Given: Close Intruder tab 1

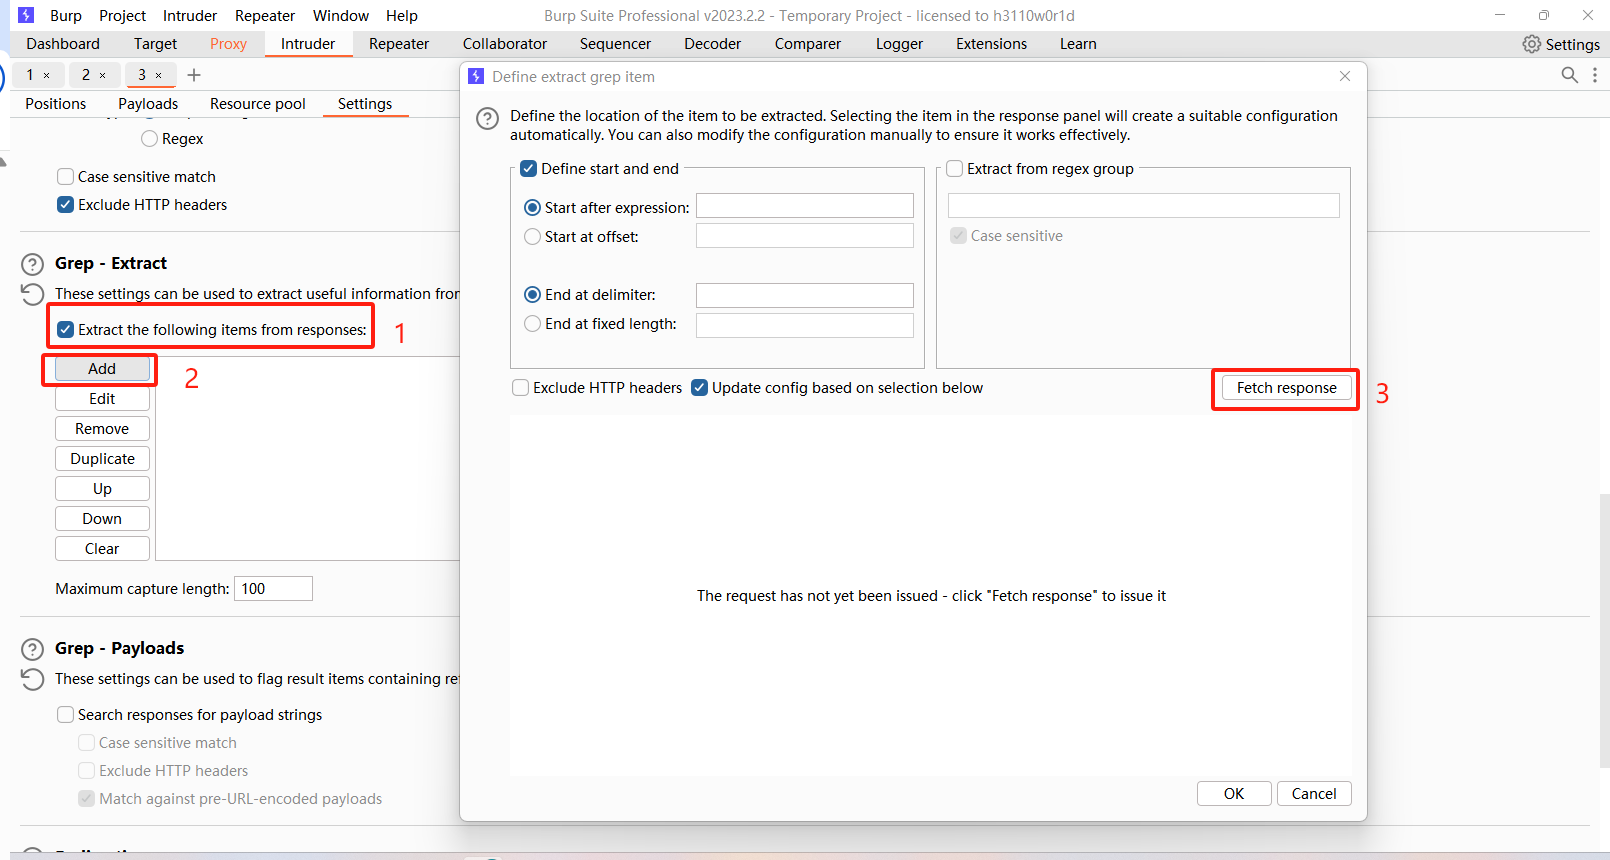Looking at the screenshot, I should pos(46,75).
